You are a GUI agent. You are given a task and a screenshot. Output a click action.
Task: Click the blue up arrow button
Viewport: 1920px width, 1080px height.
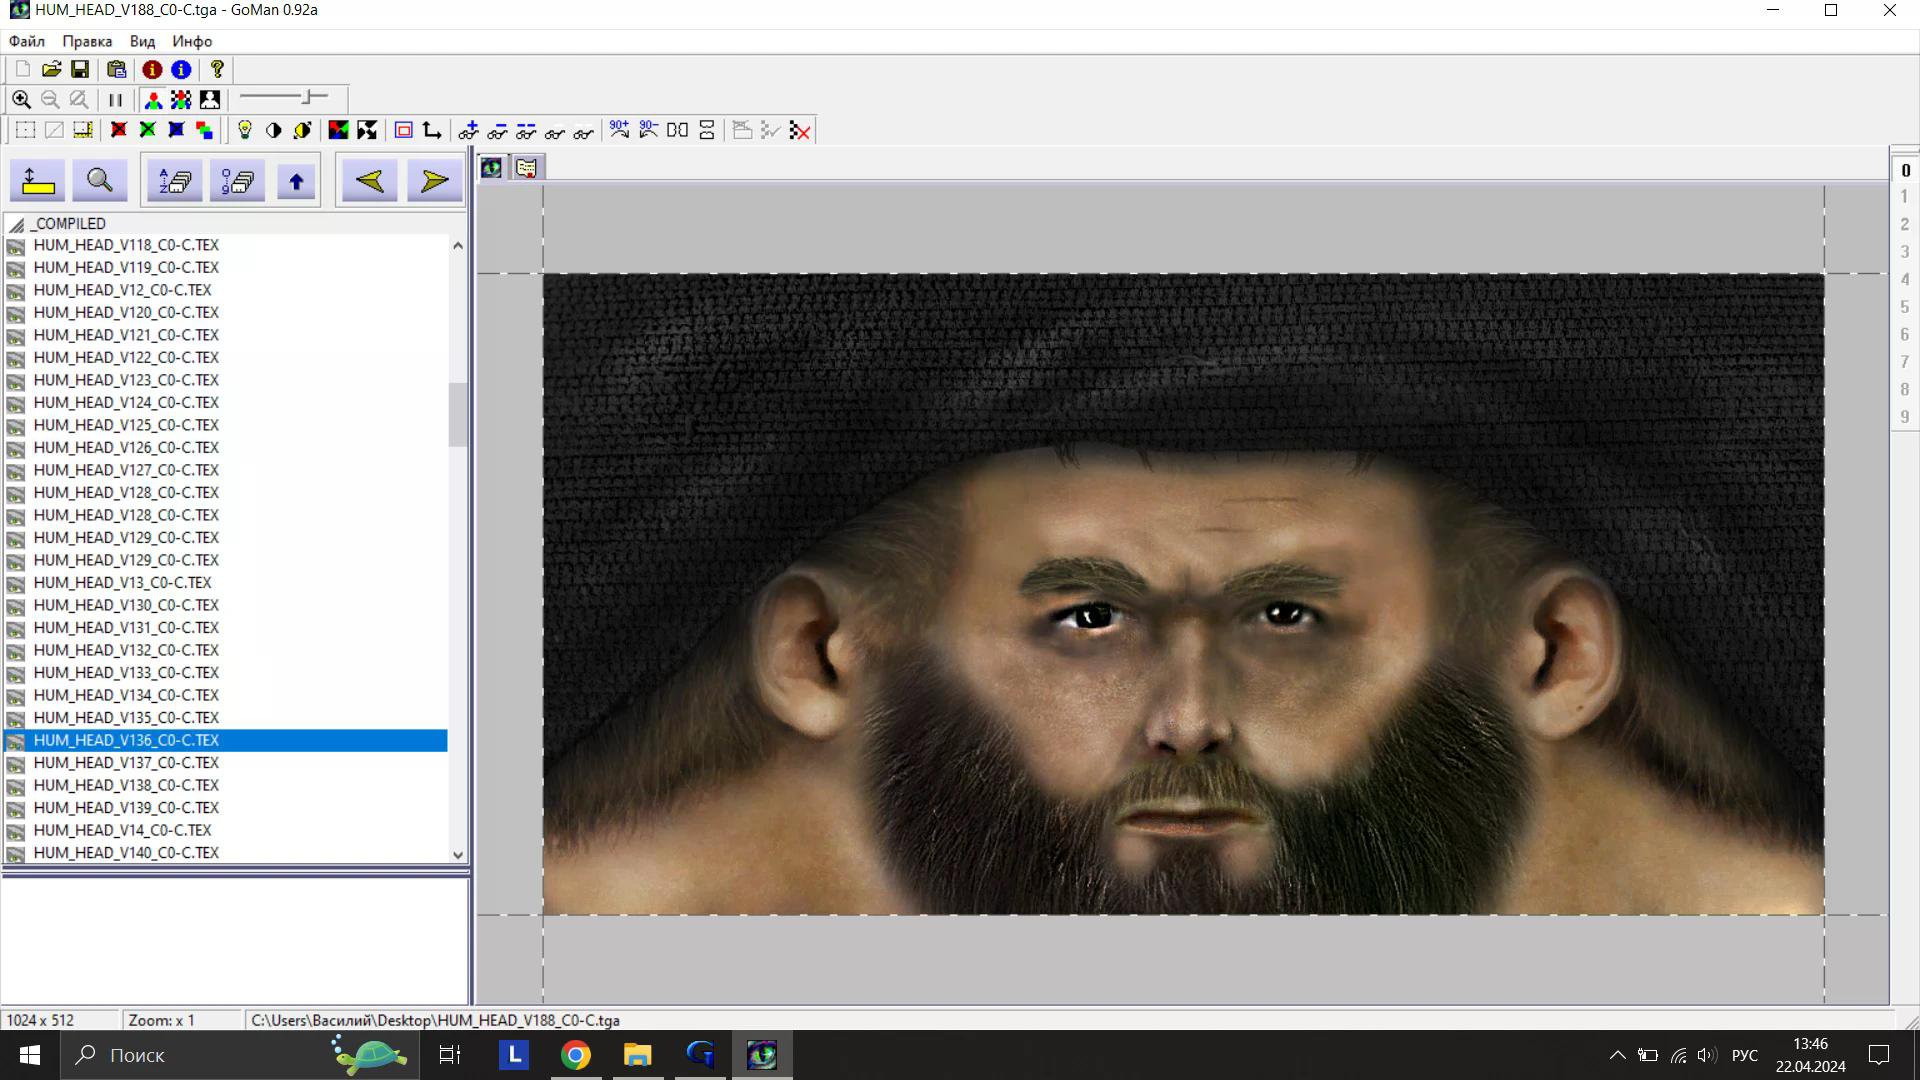(296, 181)
